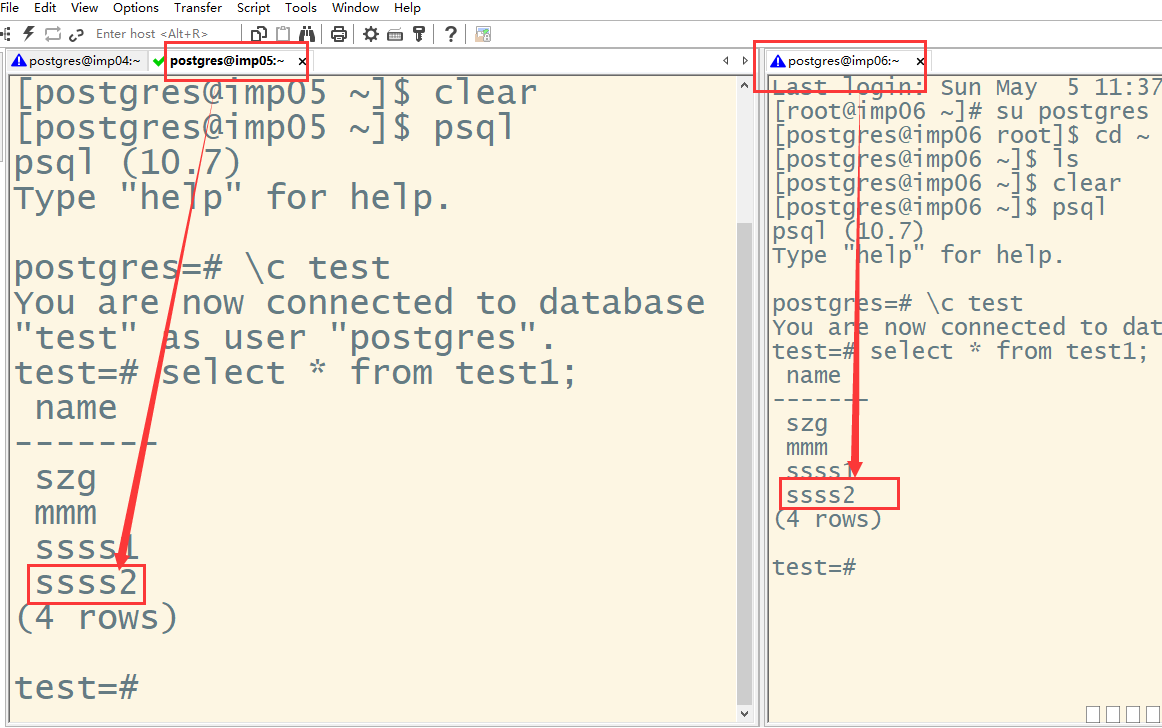The image size is (1162, 728).
Task: Click the Copy icon in toolbar
Action: [x=259, y=34]
